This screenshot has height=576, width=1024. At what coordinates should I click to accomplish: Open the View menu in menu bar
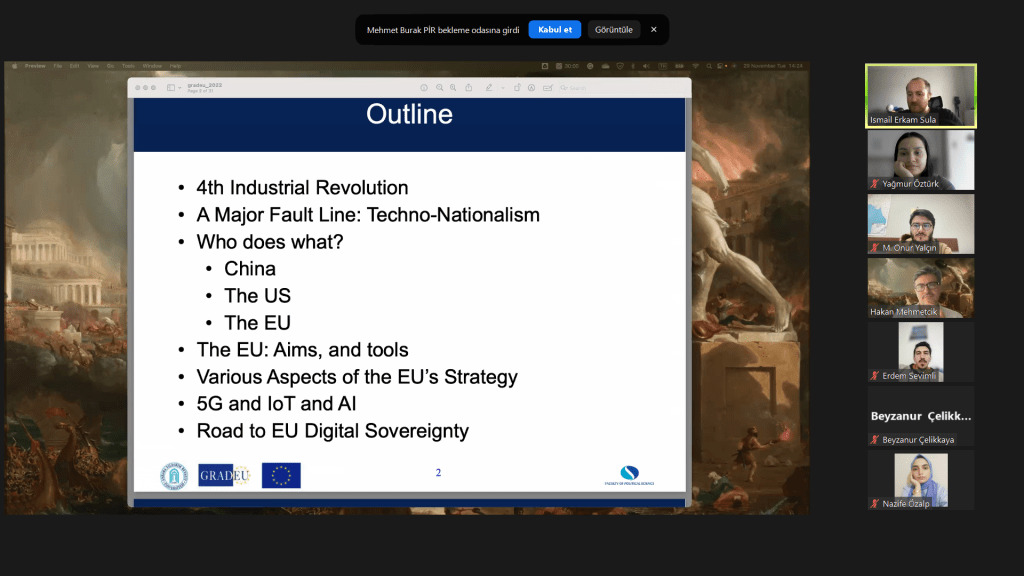[91, 66]
